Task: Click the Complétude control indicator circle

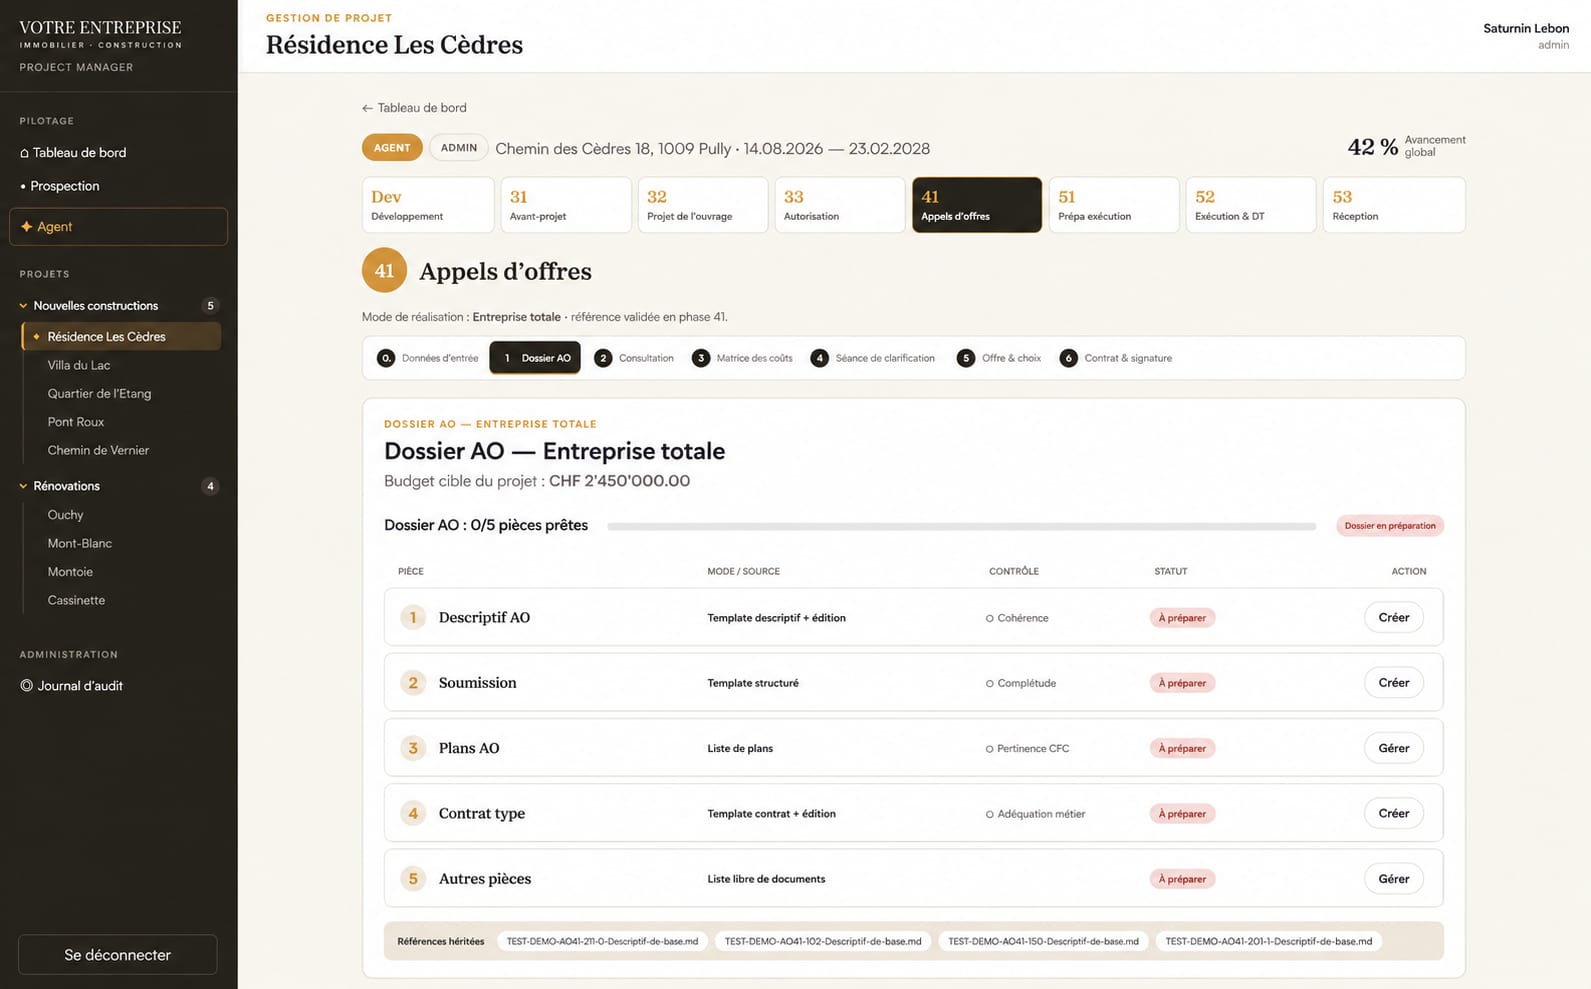Action: click(x=990, y=684)
